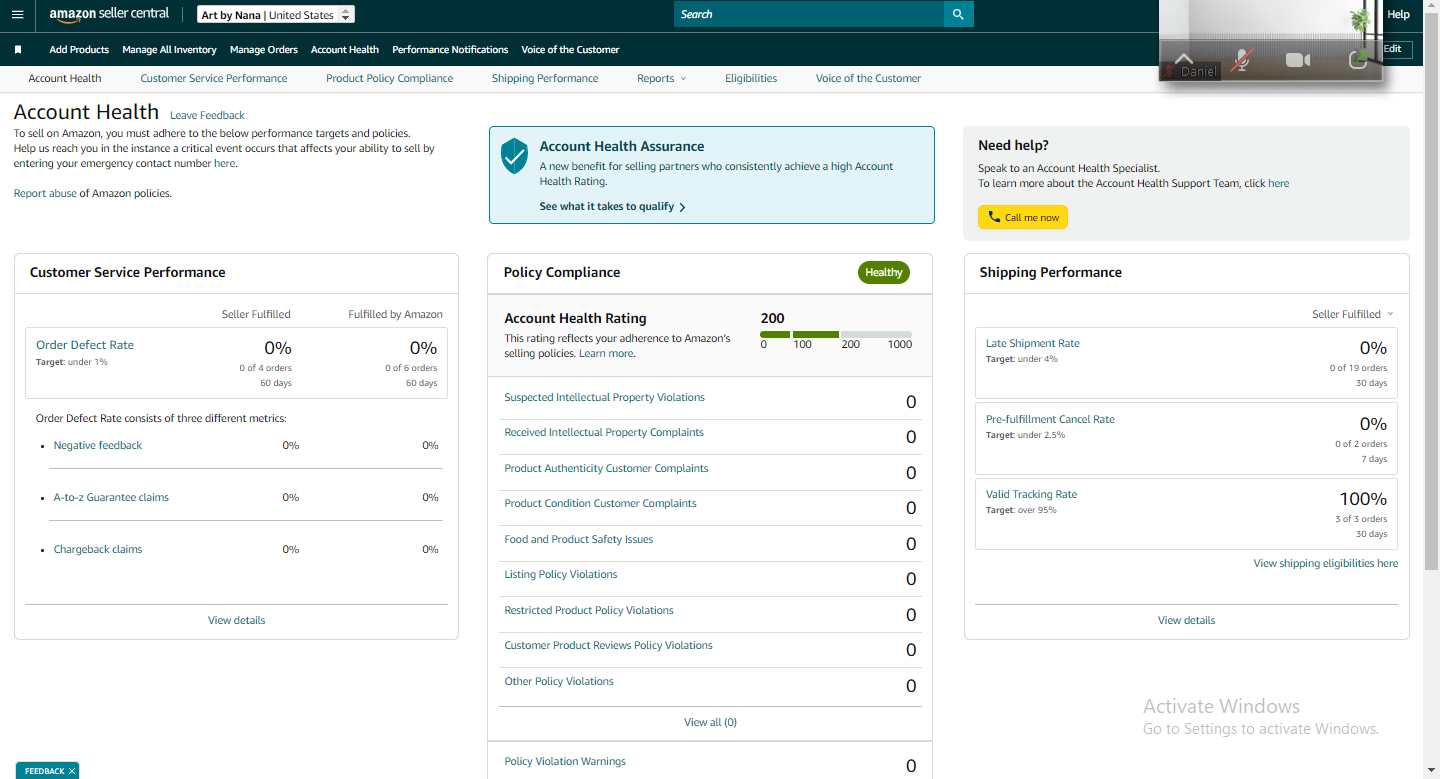
Task: Click the Leave Feedback link
Action: click(207, 115)
